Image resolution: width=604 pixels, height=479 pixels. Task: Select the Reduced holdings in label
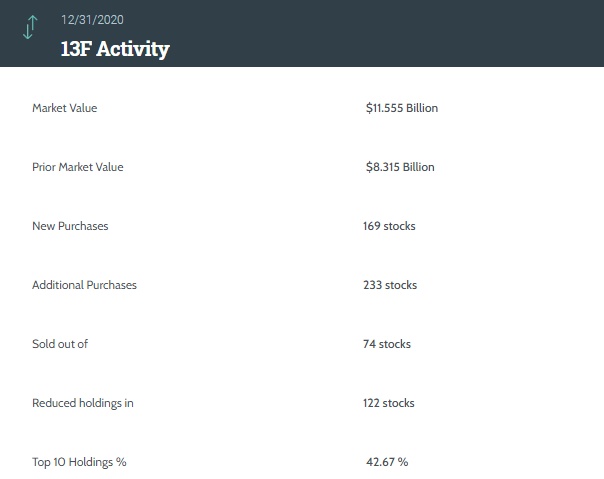(82, 403)
